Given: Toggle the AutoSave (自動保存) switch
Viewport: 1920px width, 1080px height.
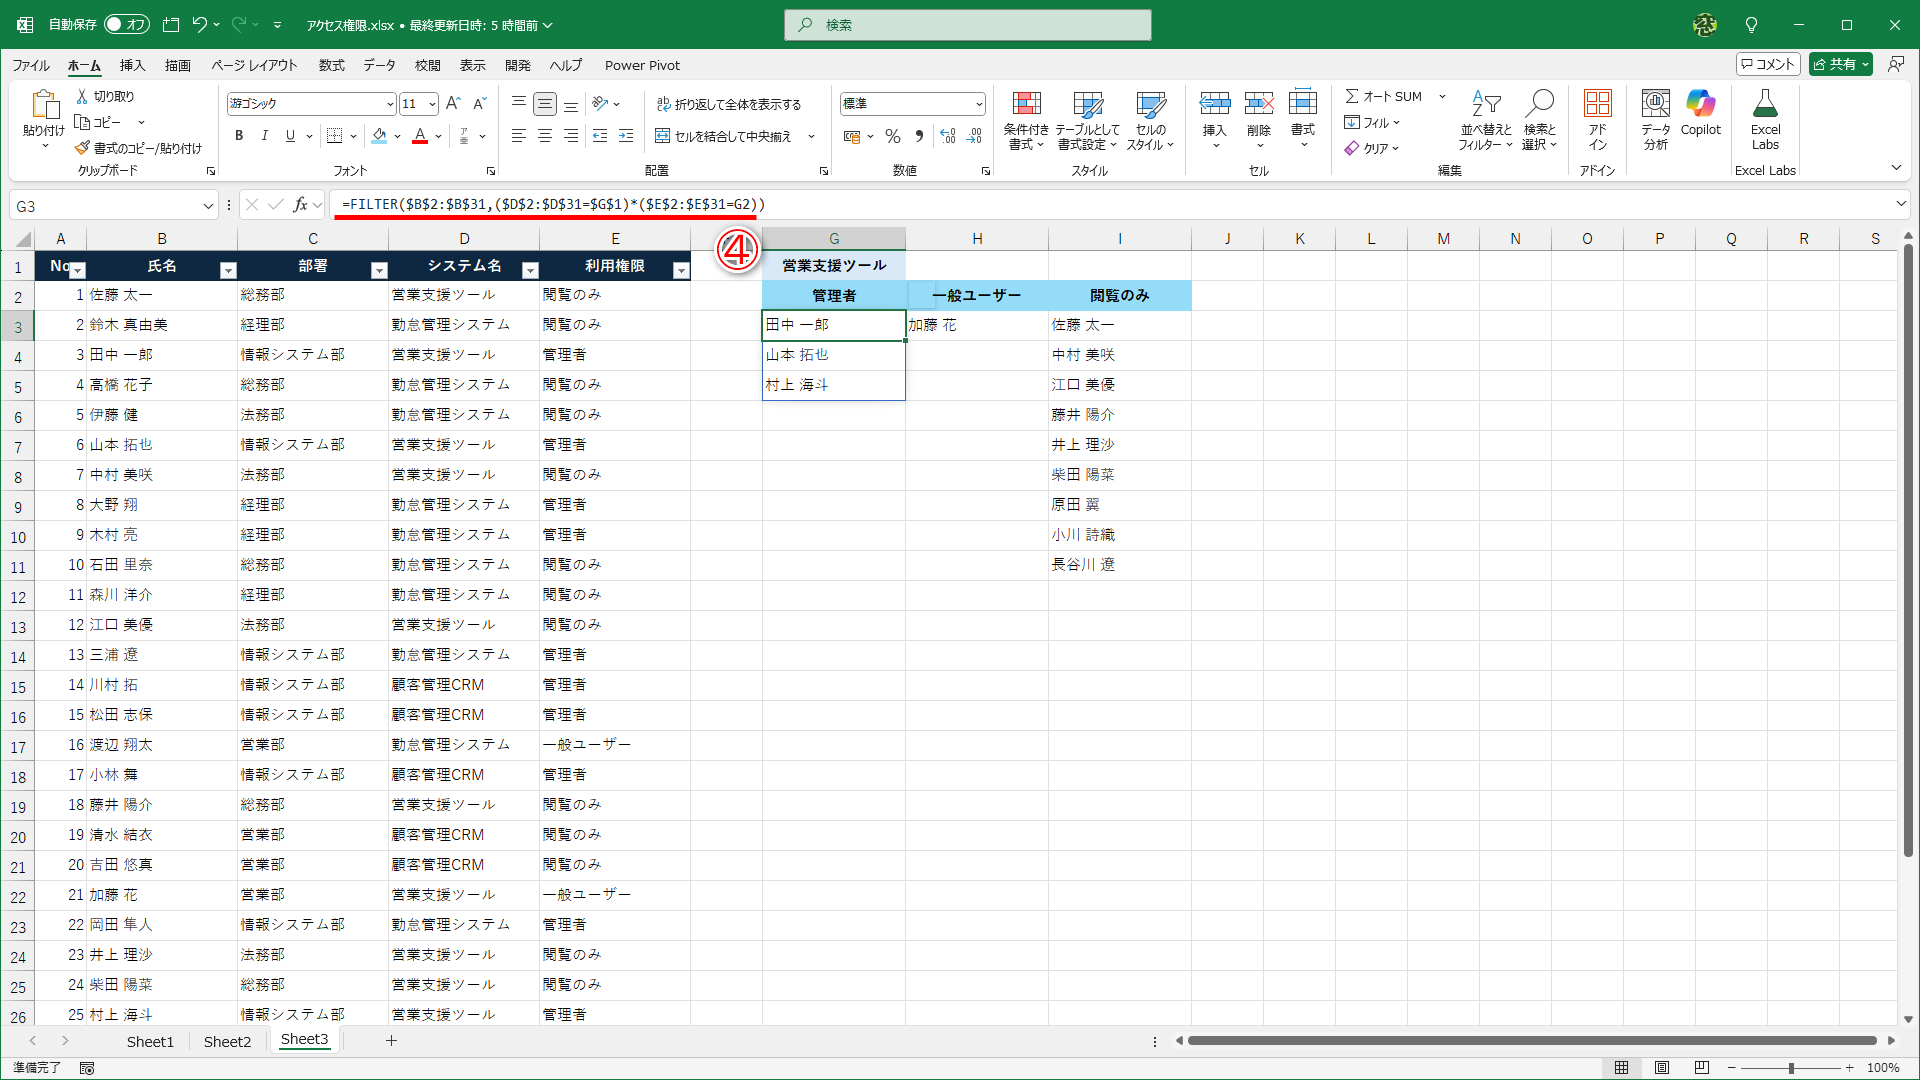Looking at the screenshot, I should tap(127, 25).
